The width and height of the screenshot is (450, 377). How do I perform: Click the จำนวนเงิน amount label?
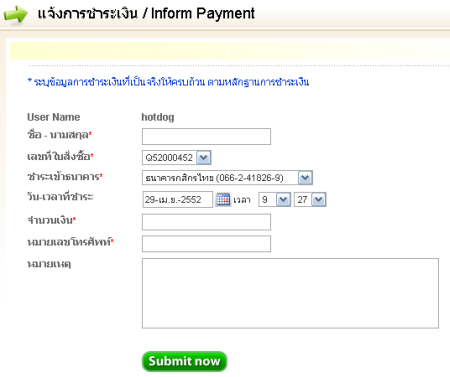click(52, 220)
